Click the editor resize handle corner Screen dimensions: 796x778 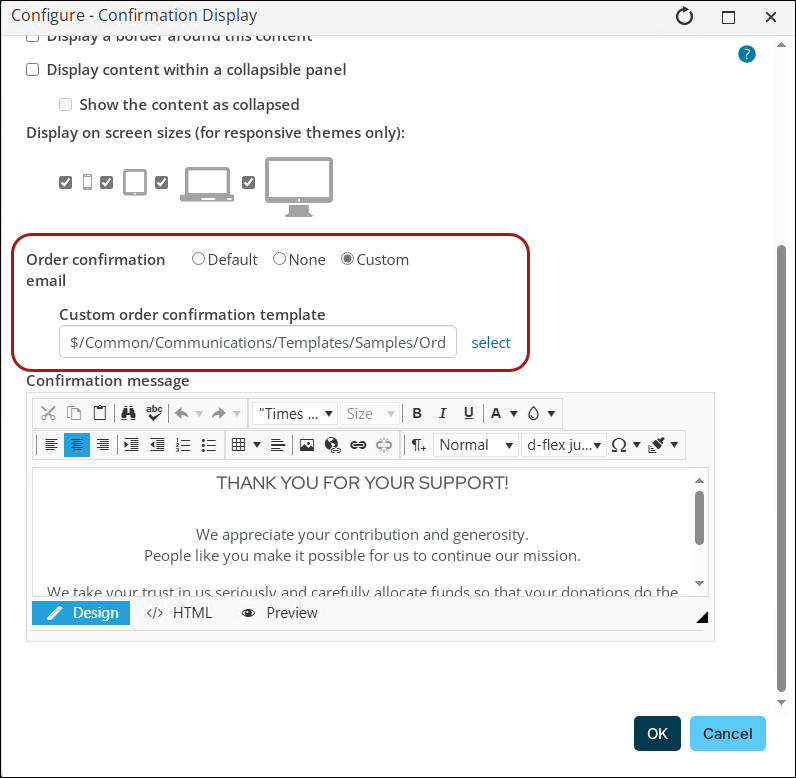click(x=702, y=617)
